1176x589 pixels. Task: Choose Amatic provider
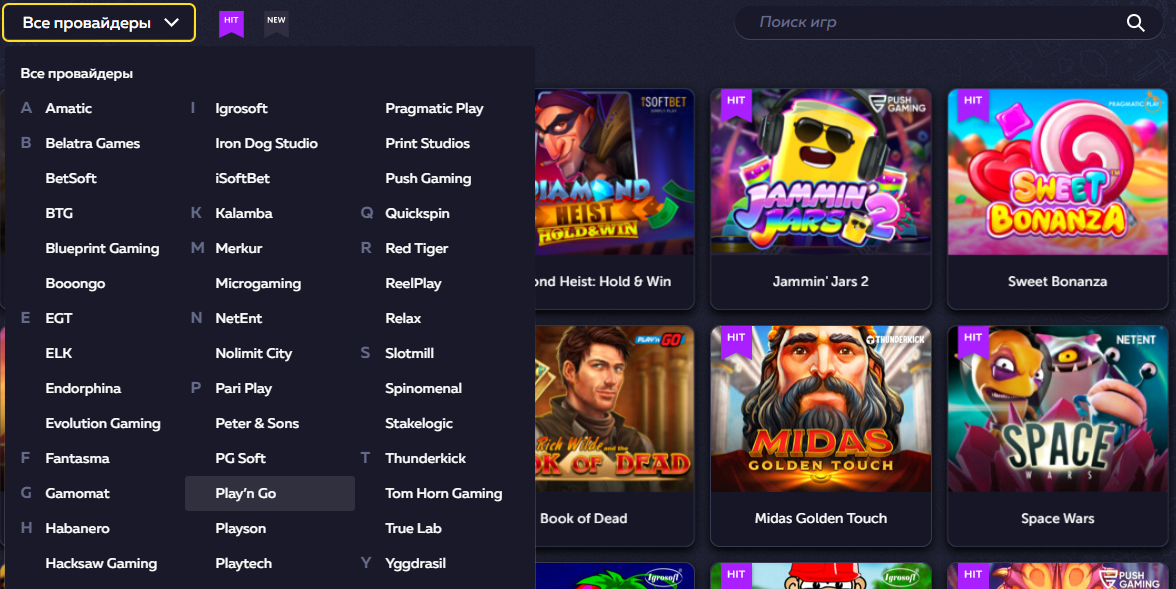click(68, 108)
